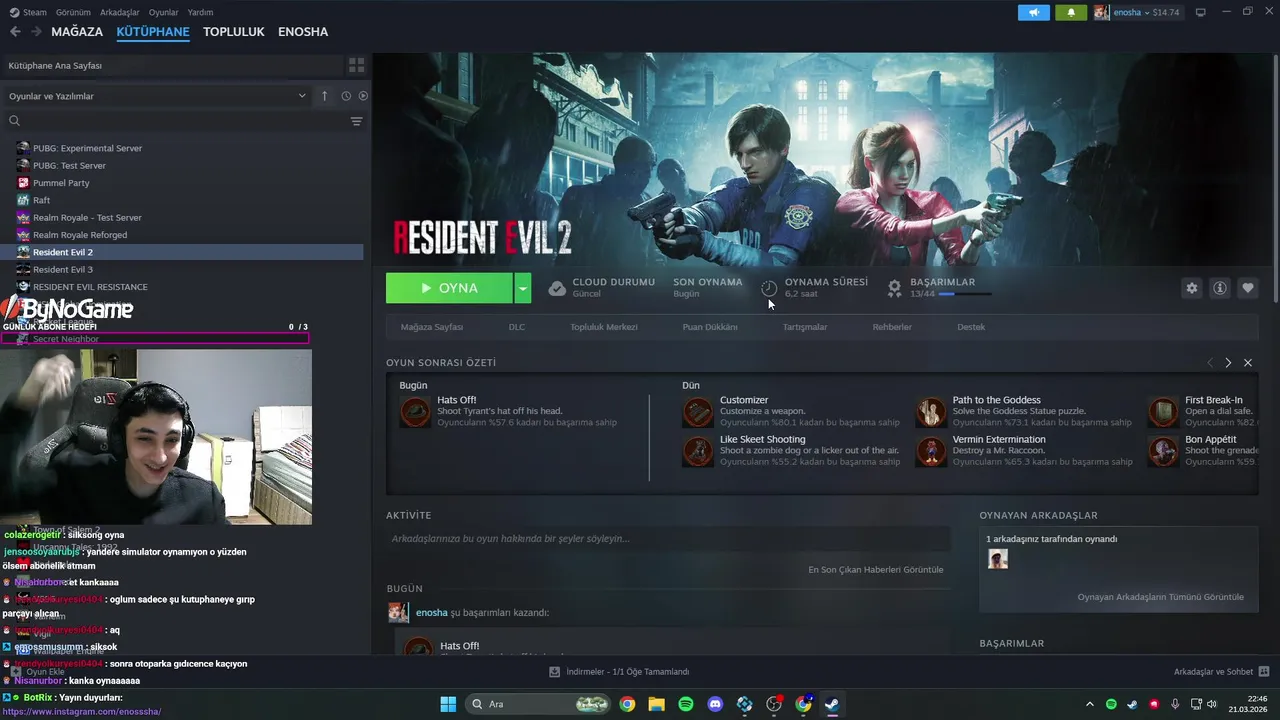This screenshot has height=720, width=1280.
Task: Add Resident Evil 2 to favorites heart
Action: pyautogui.click(x=1248, y=288)
